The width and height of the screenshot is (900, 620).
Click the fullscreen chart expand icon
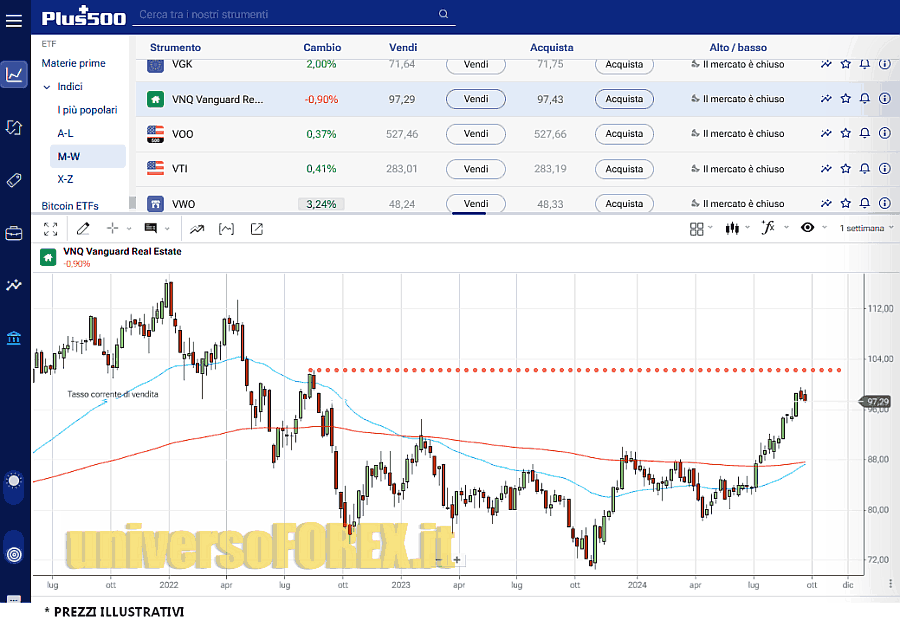pos(50,229)
